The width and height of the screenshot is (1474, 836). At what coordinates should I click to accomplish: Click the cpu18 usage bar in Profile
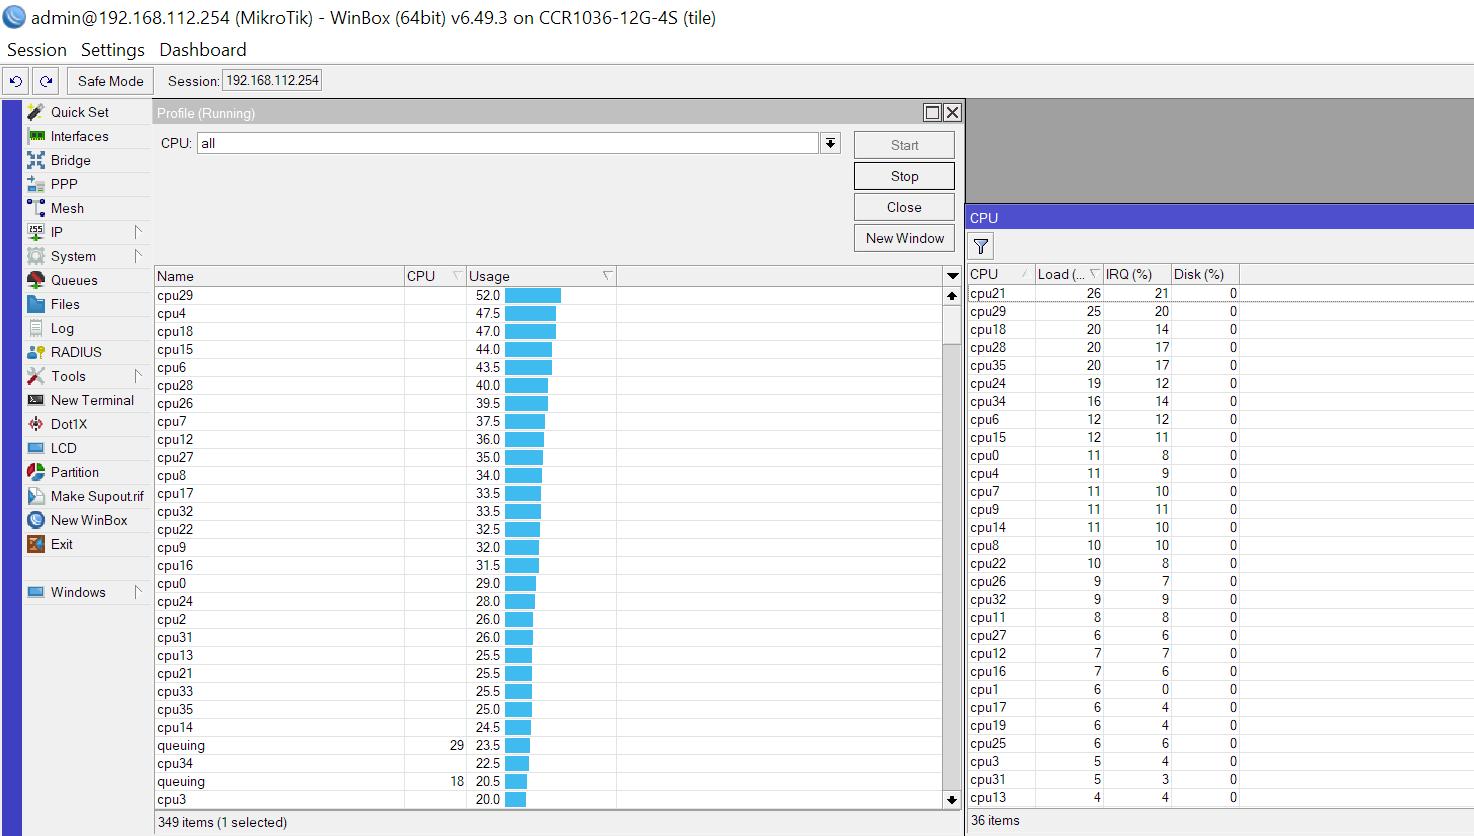point(530,331)
